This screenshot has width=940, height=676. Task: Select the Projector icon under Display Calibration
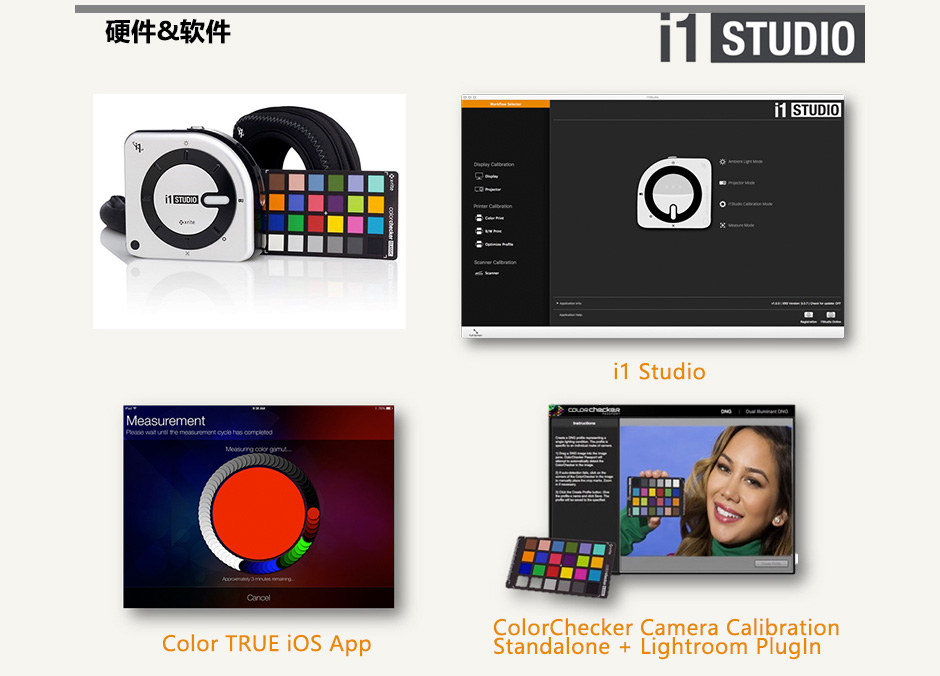click(479, 189)
